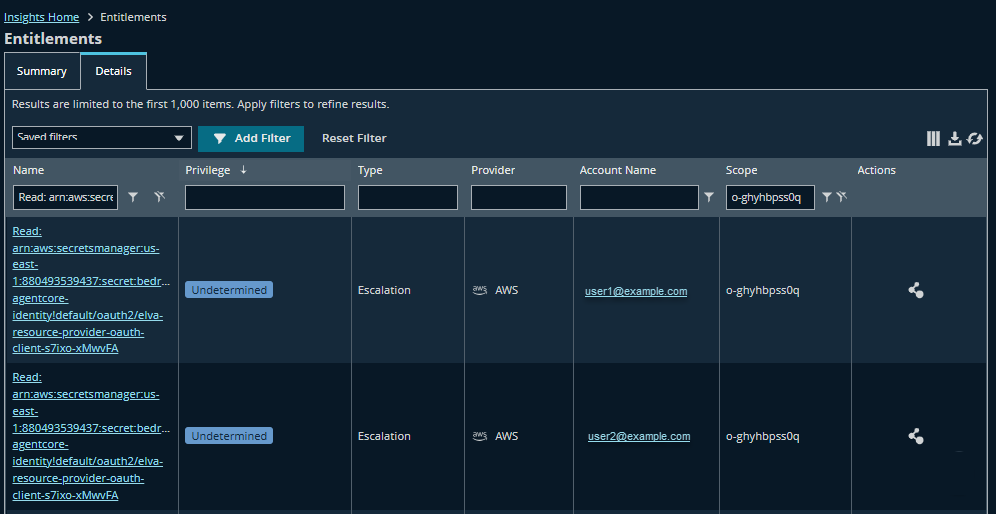The image size is (996, 514).
Task: Click scope o-ghyhbpss0q in user1 row
Action: point(763,290)
